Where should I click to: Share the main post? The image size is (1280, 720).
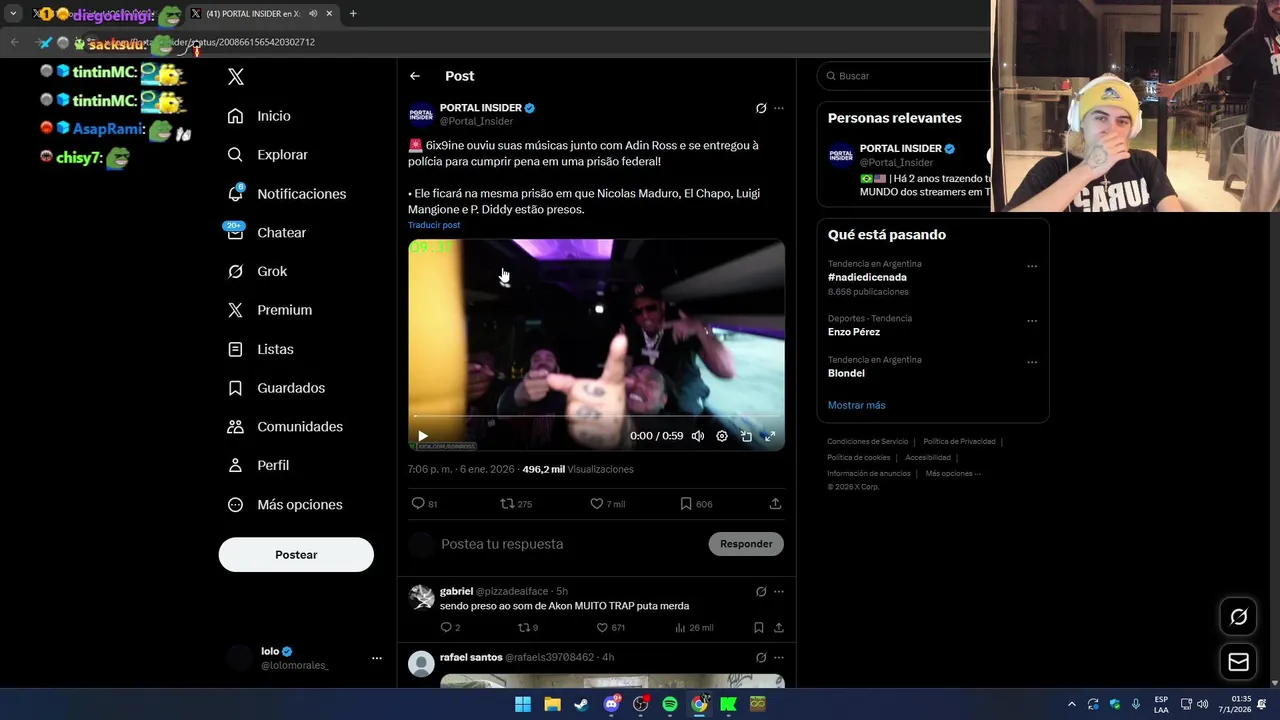coord(775,504)
